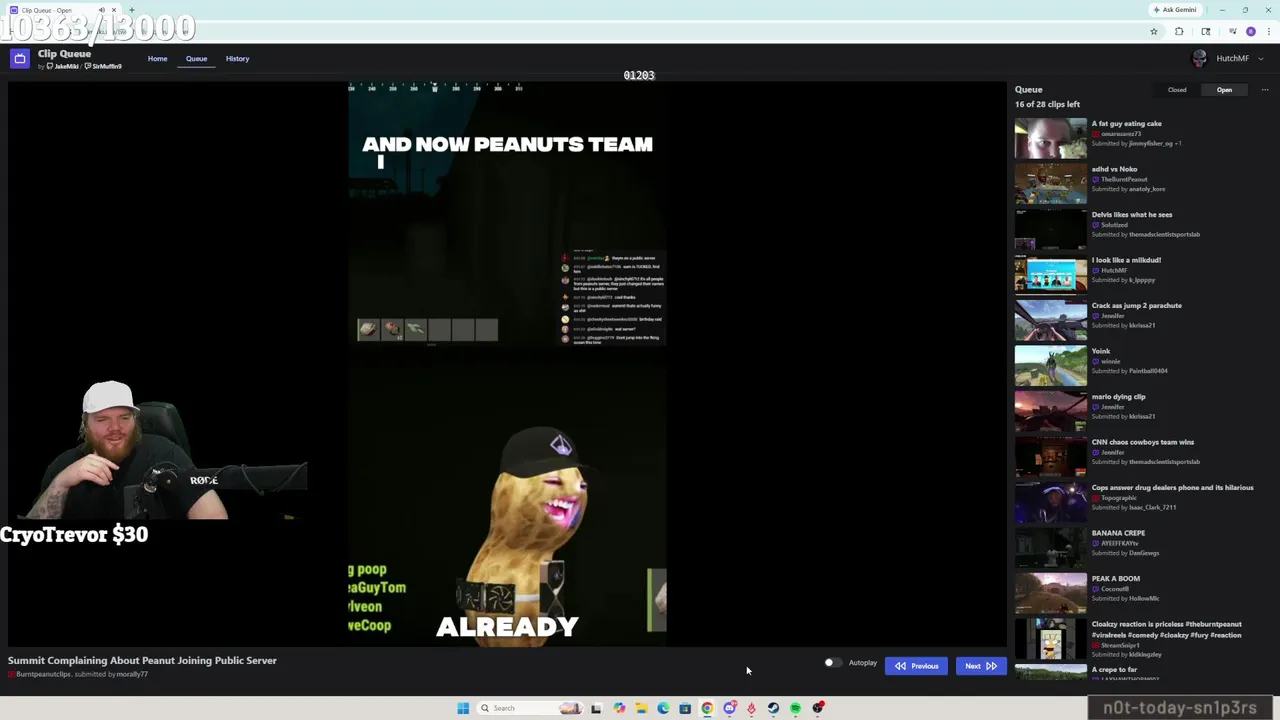The height and width of the screenshot is (720, 1280).
Task: Bookmark this page with star icon
Action: 1154,32
